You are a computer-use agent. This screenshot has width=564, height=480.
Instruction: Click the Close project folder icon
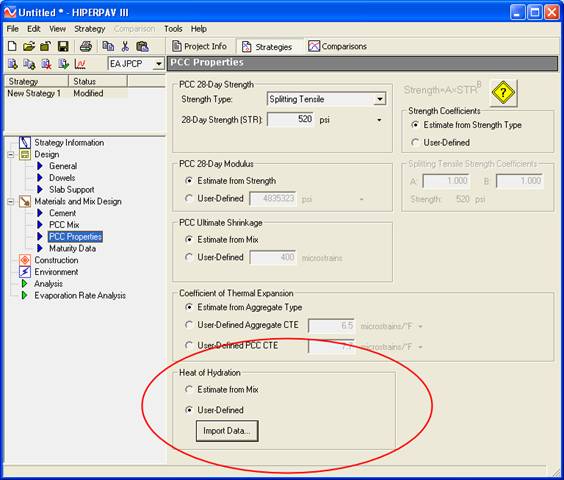coord(45,46)
